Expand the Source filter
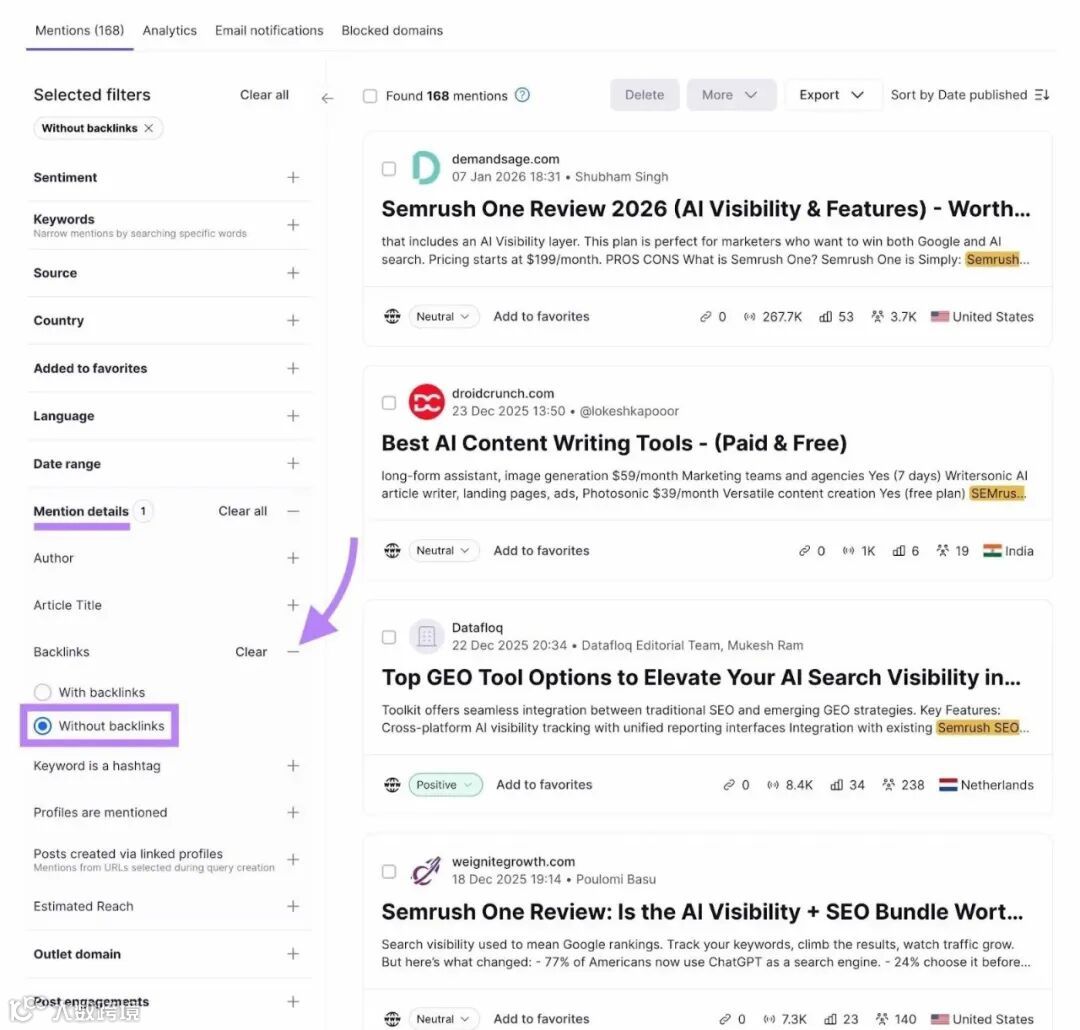The image size is (1080, 1030). point(293,274)
